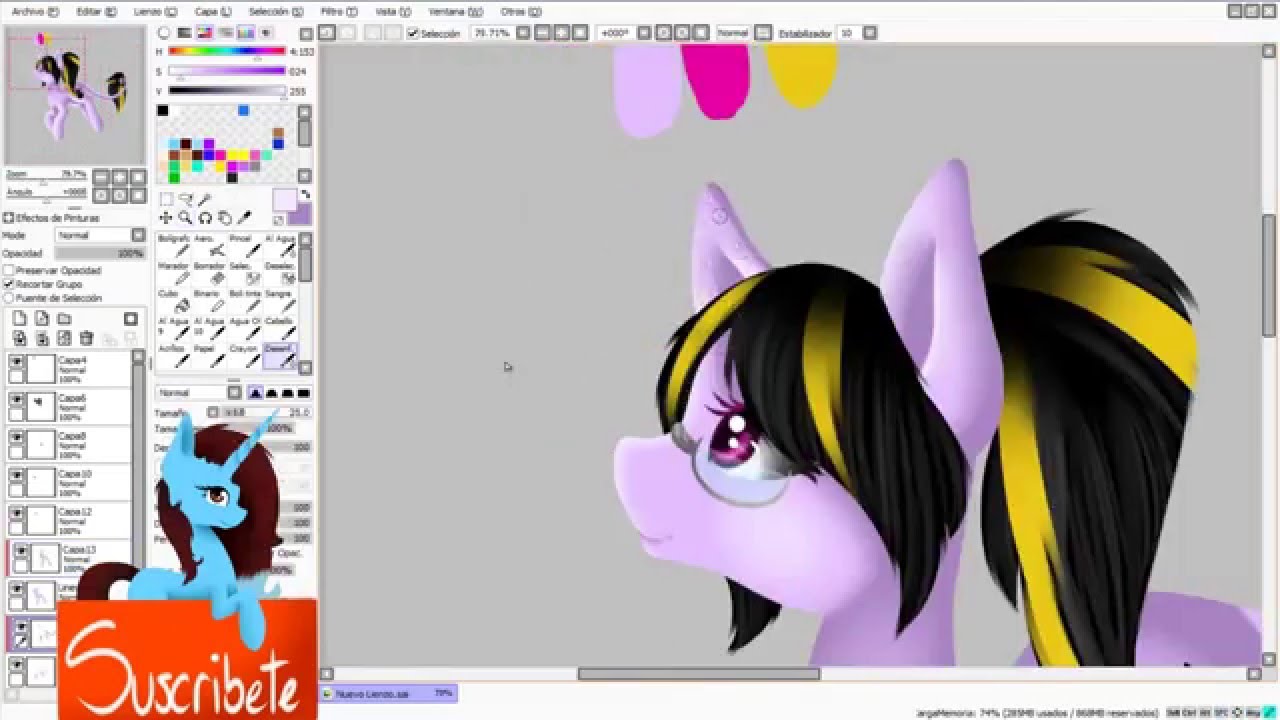Delete layer using trash icon
The height and width of the screenshot is (720, 1280).
pyautogui.click(x=86, y=339)
